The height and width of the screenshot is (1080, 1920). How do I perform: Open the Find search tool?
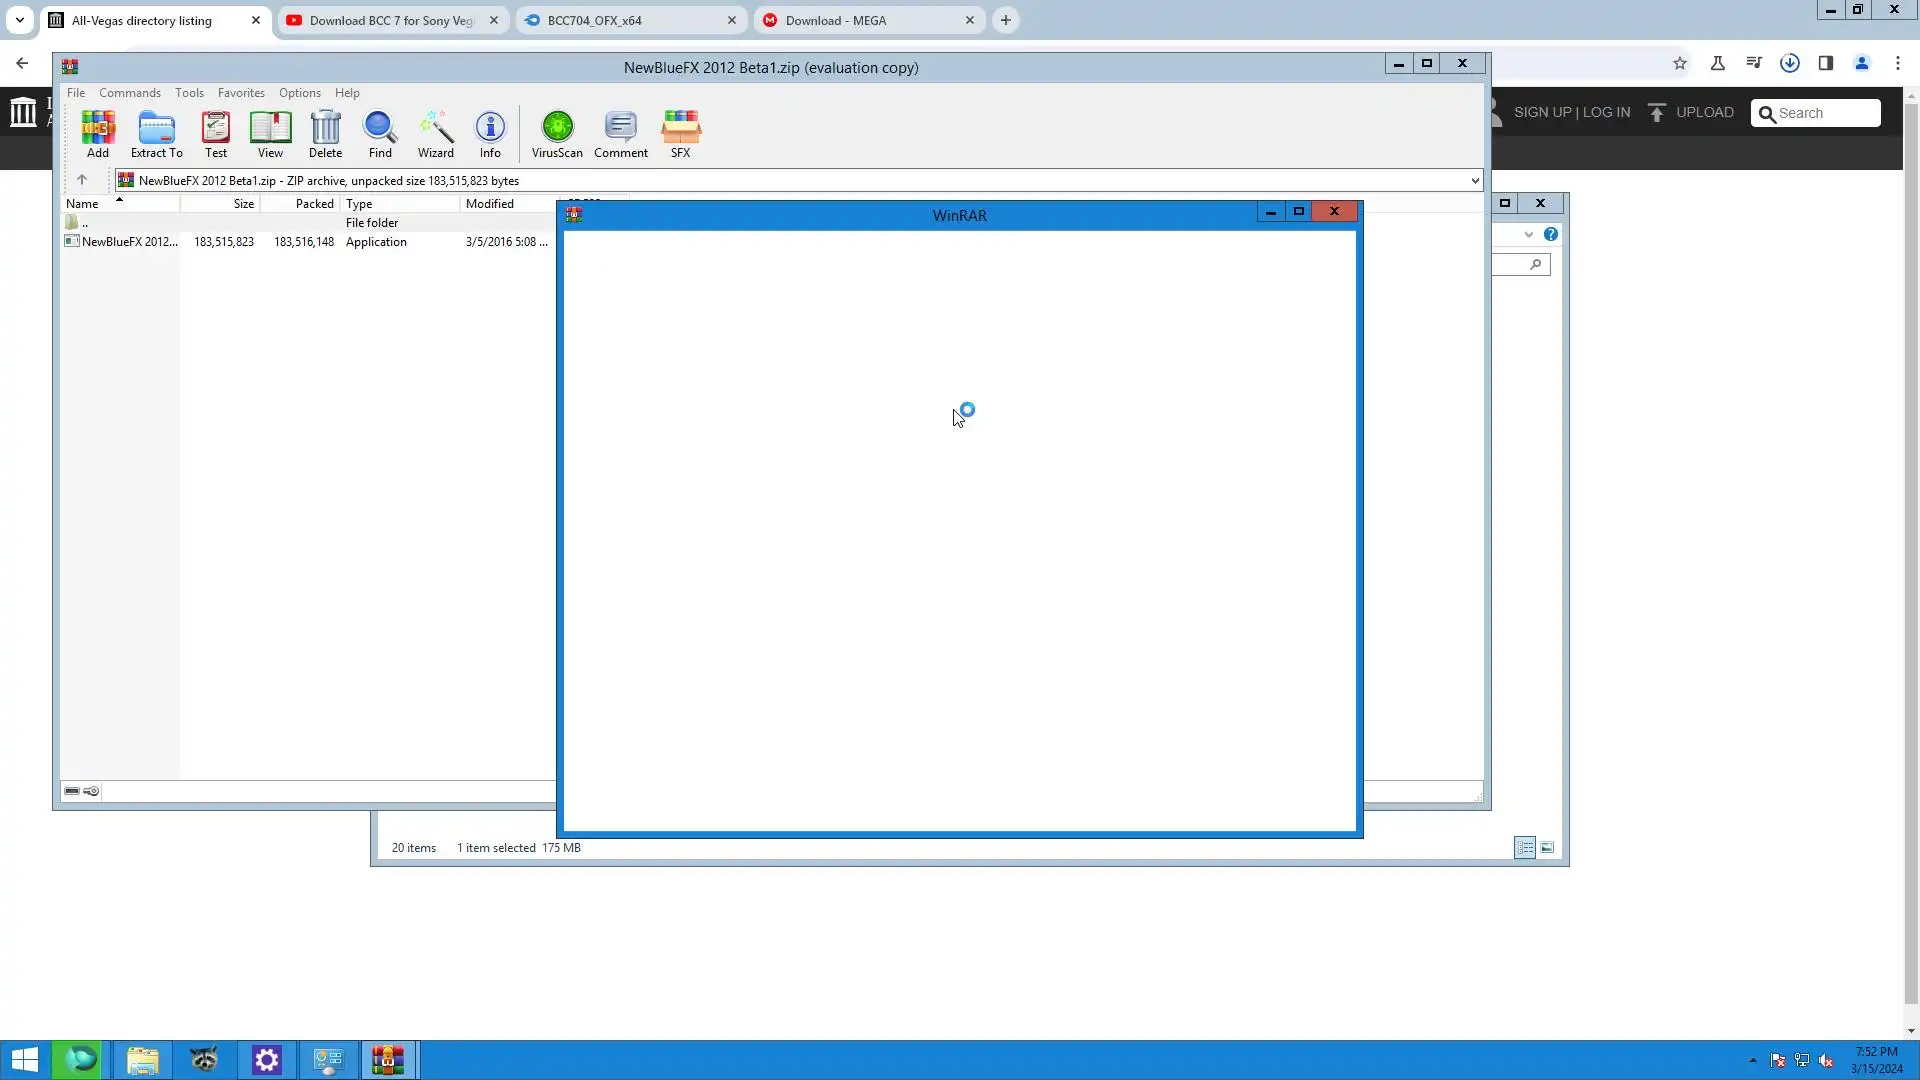380,133
